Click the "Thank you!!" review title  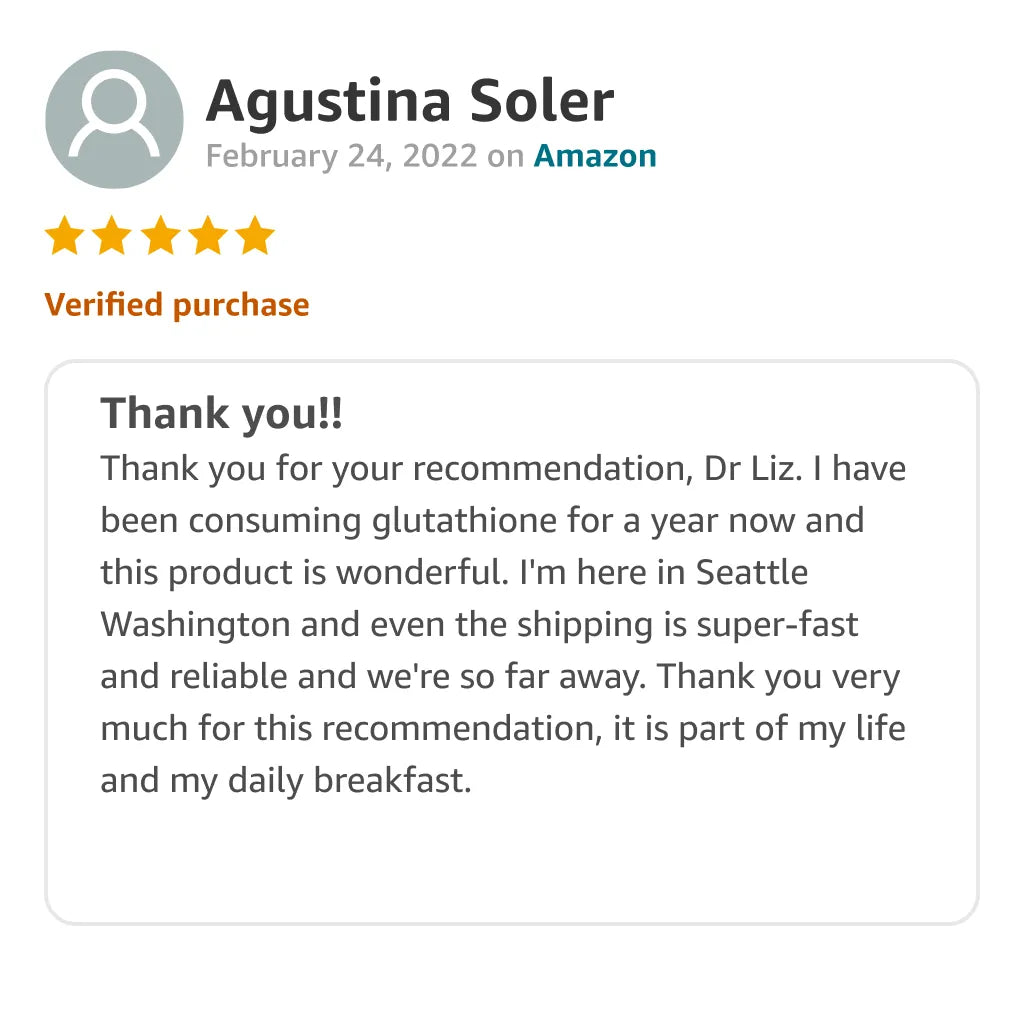coord(221,413)
